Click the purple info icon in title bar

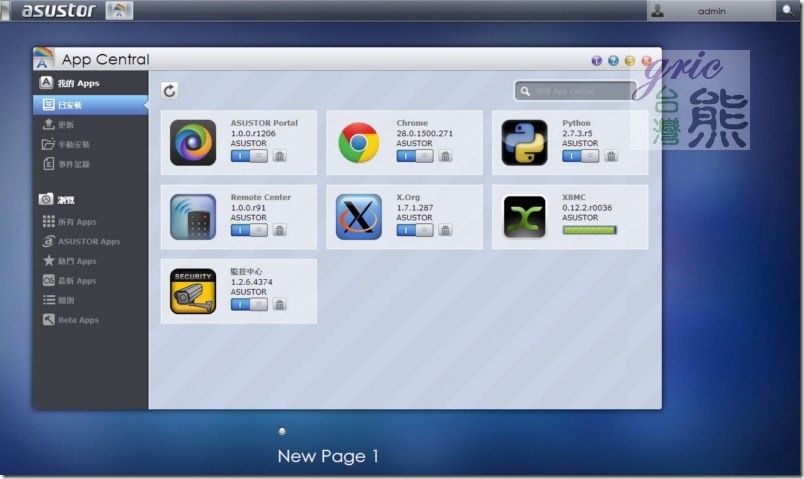(x=596, y=61)
